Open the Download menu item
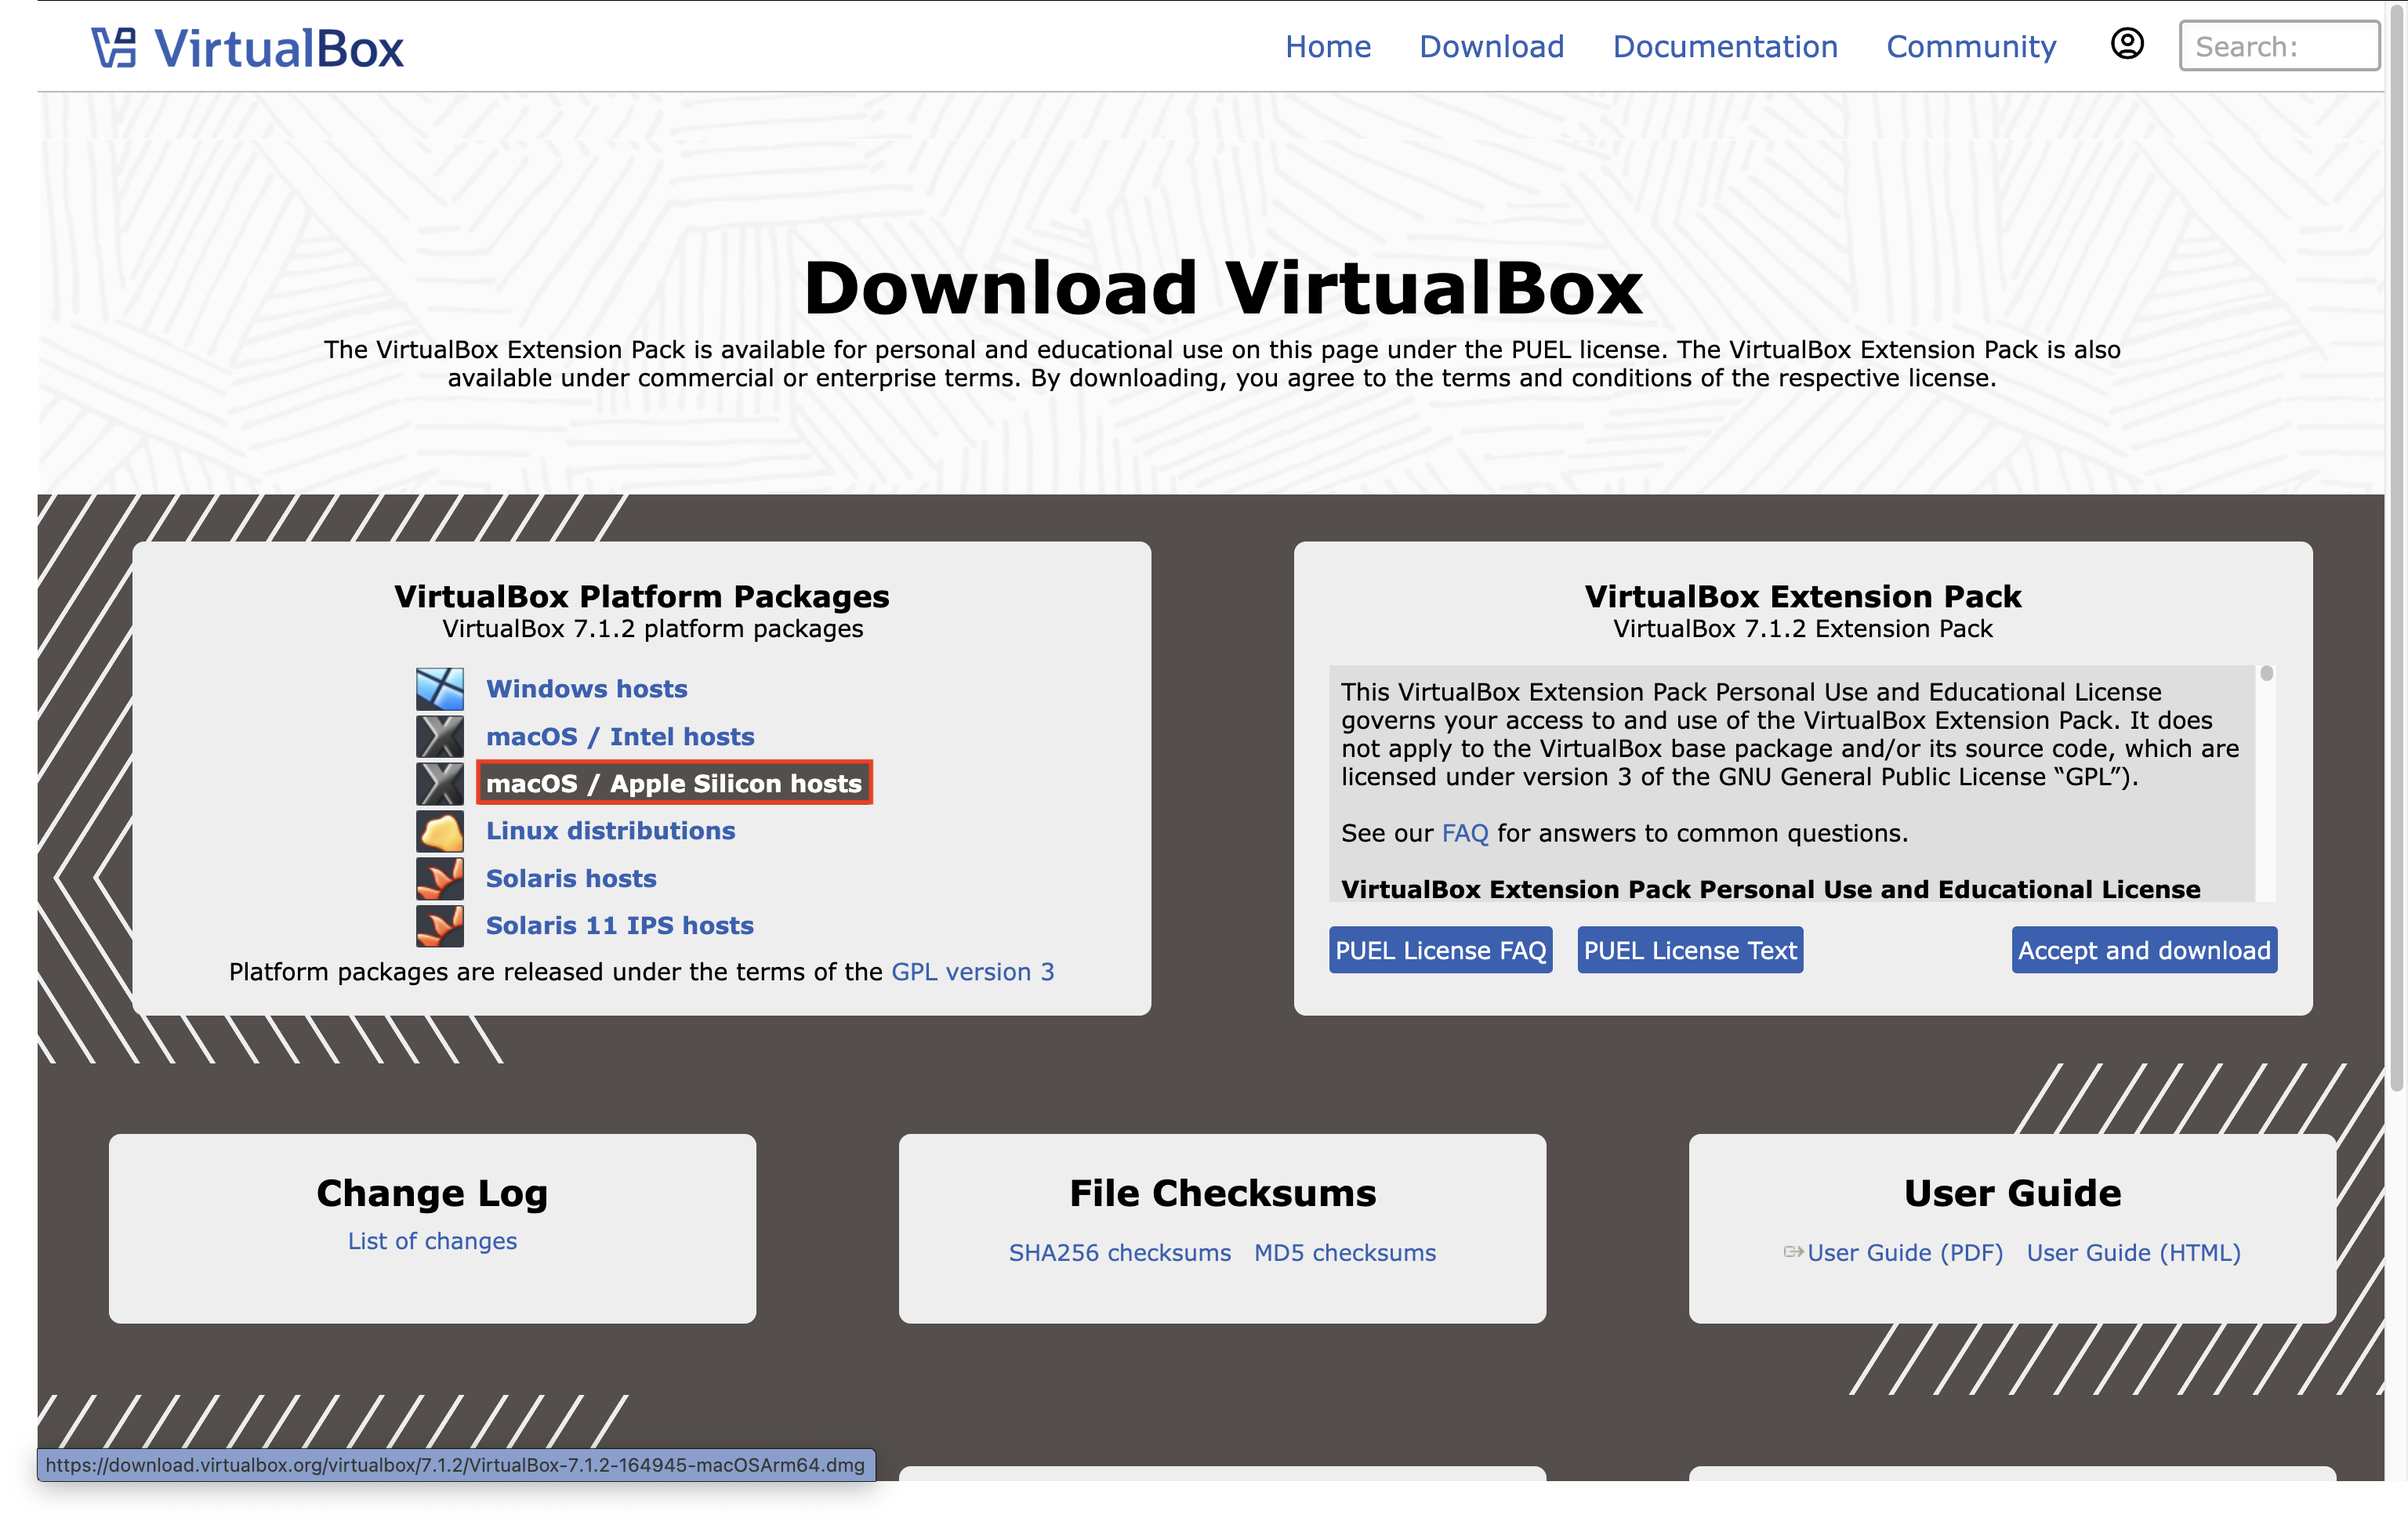This screenshot has height=1525, width=2408. 1491,46
